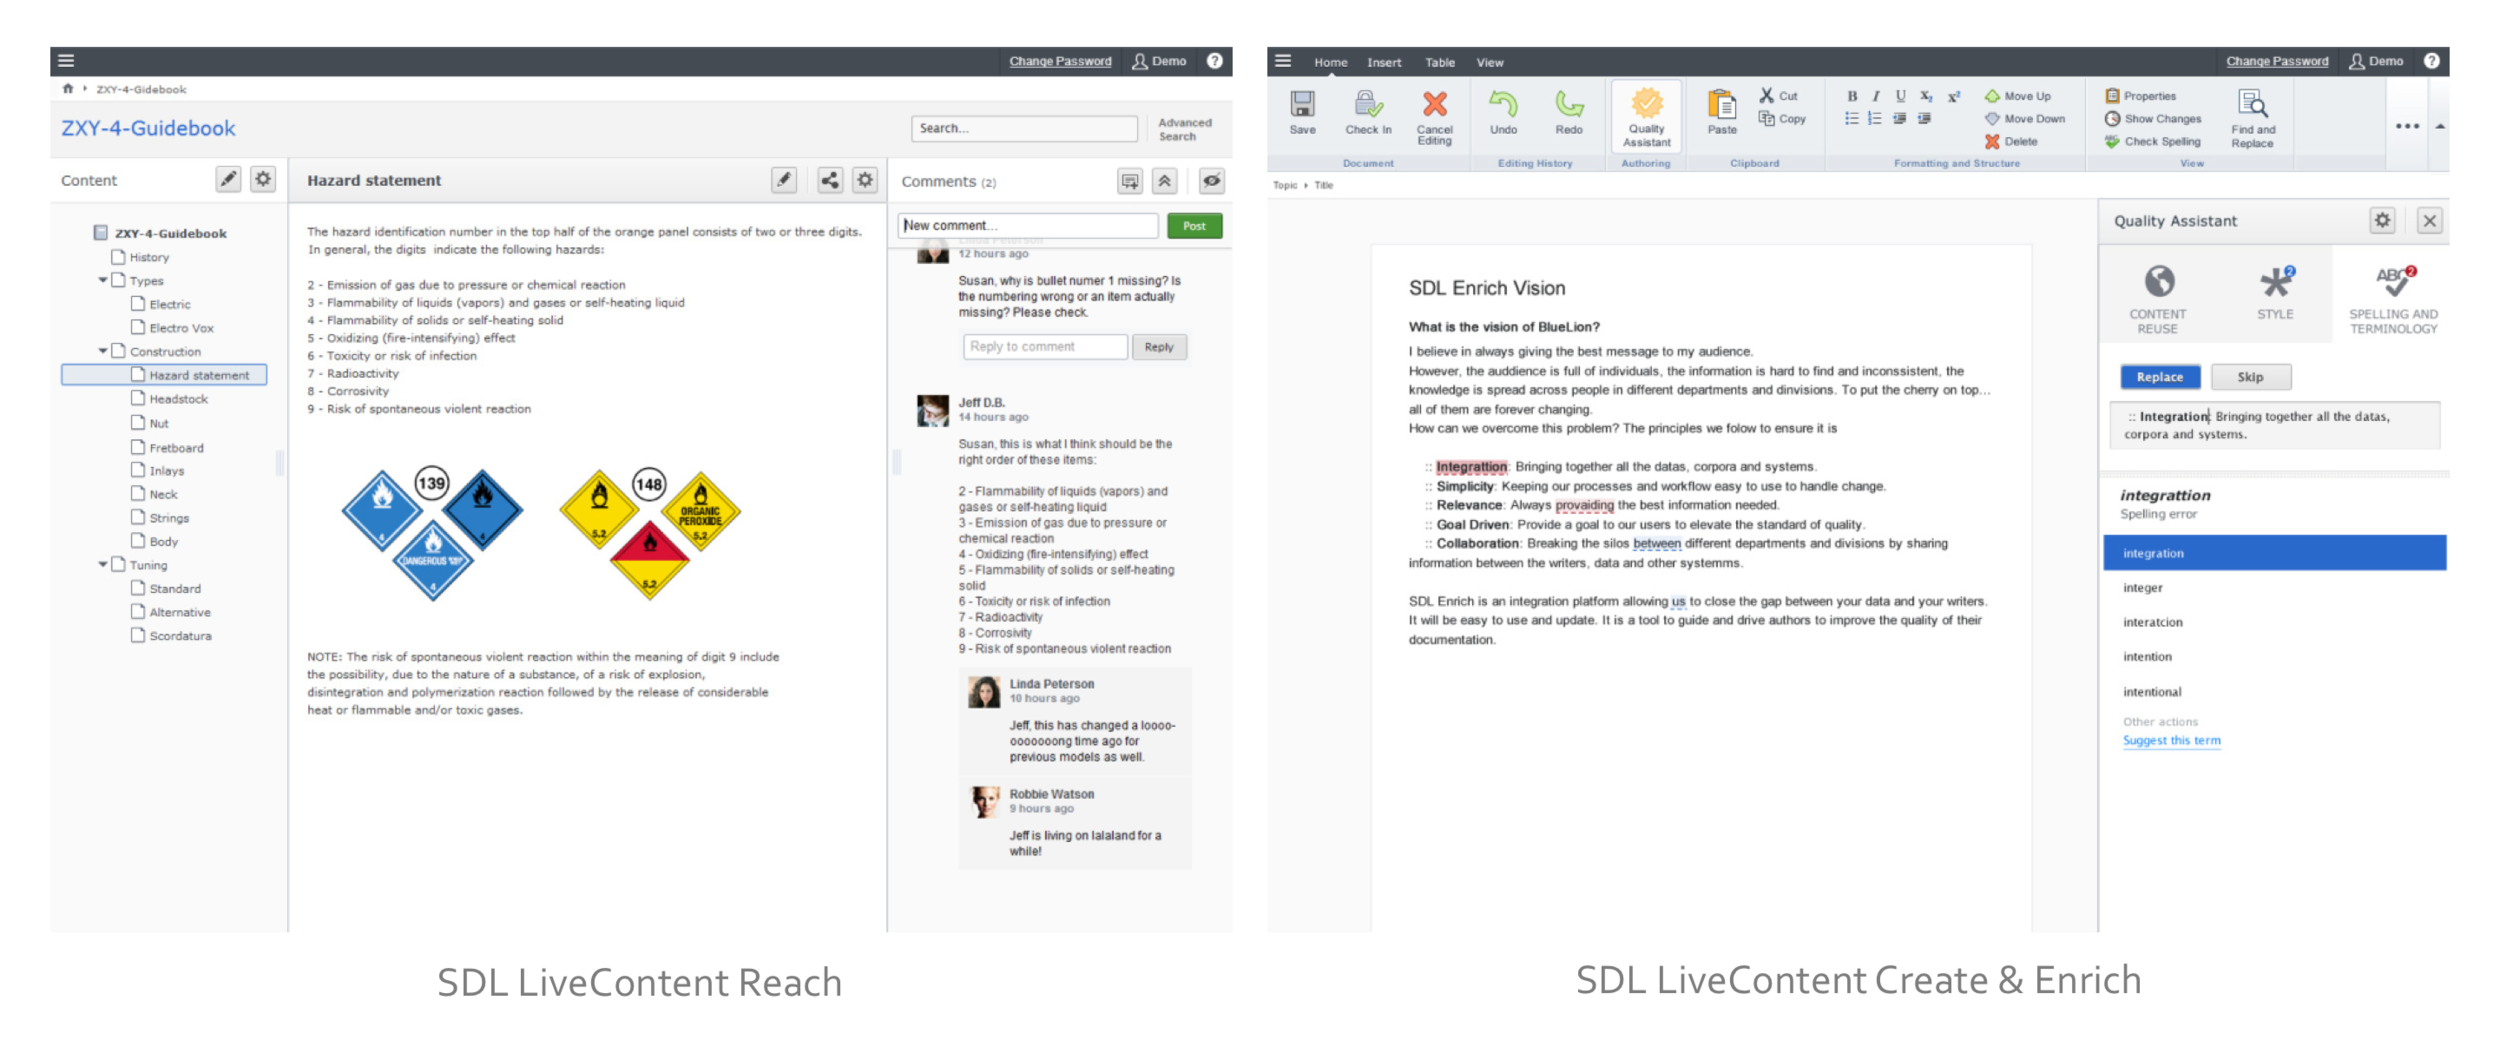
Task: Click the Underline formatting icon
Action: click(1900, 96)
